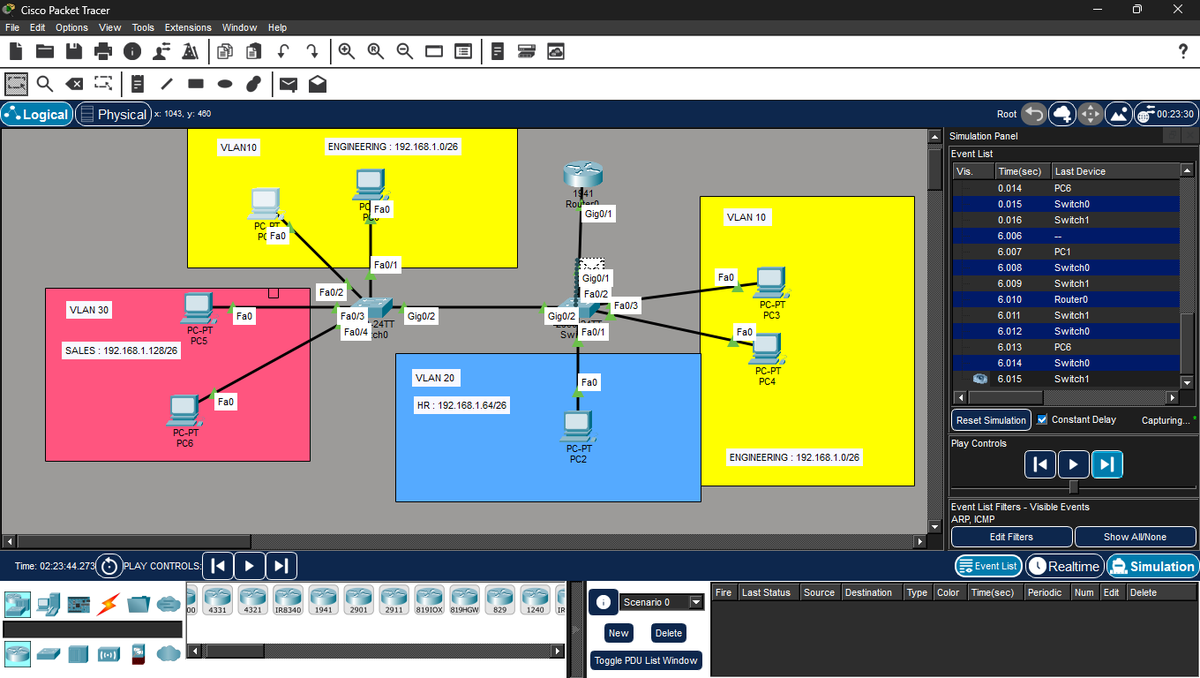Click the Open file folder icon
The width and height of the screenshot is (1200, 678).
(45, 51)
